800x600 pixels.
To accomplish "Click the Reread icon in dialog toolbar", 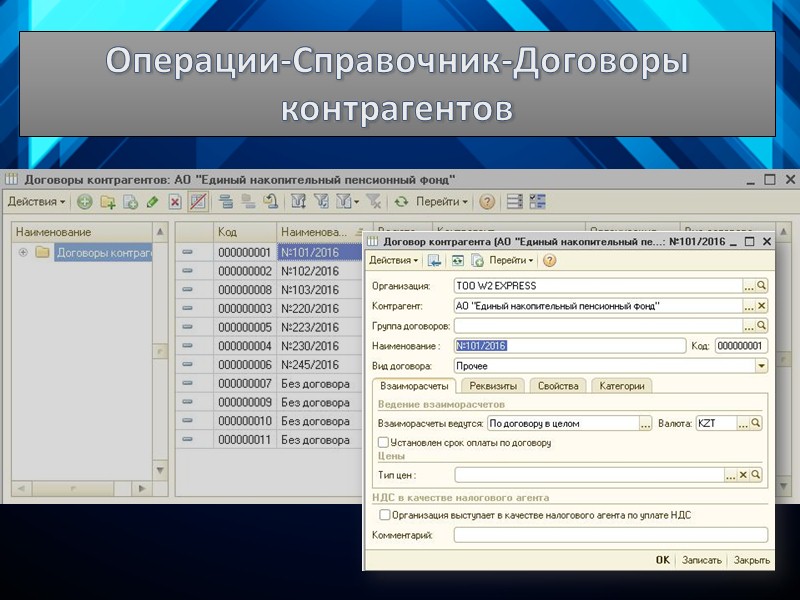I will pyautogui.click(x=458, y=261).
